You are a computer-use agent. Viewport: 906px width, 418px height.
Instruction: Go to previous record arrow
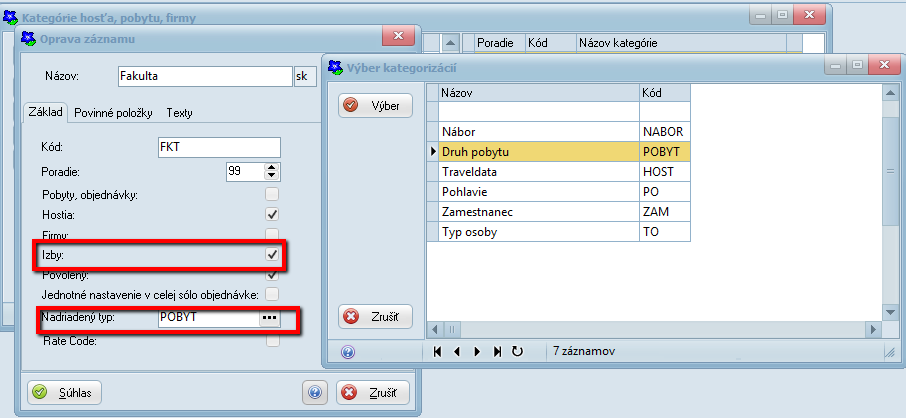pyautogui.click(x=457, y=352)
